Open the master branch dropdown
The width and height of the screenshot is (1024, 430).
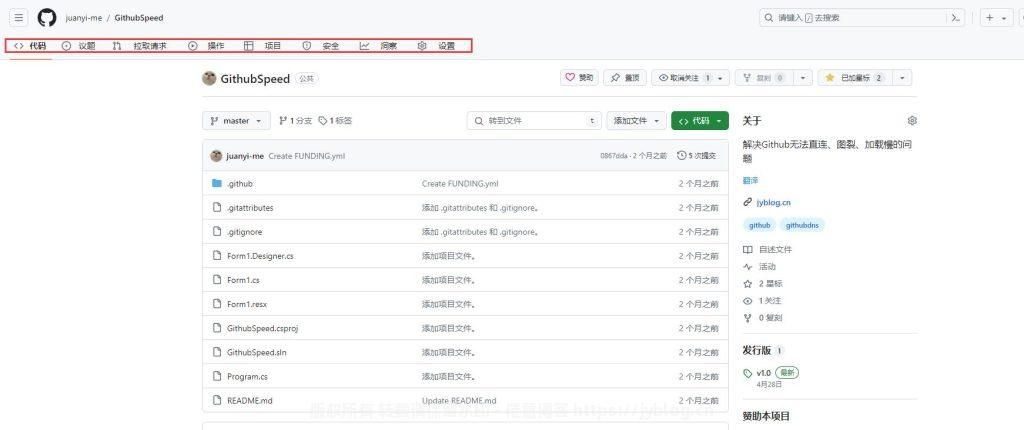tap(236, 121)
